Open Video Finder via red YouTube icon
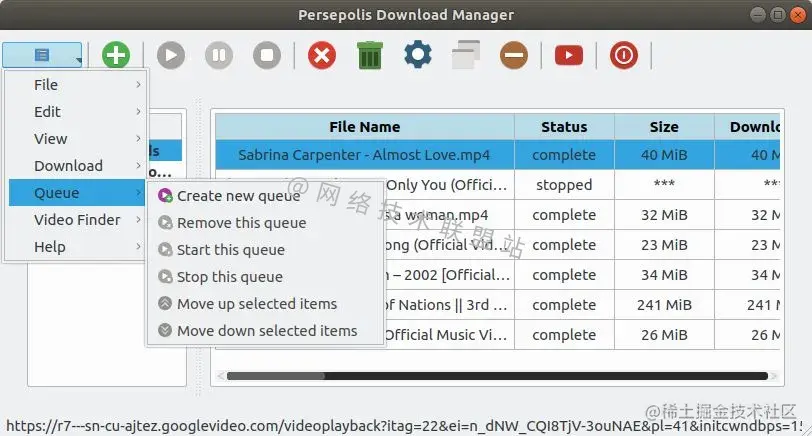 pyautogui.click(x=569, y=55)
